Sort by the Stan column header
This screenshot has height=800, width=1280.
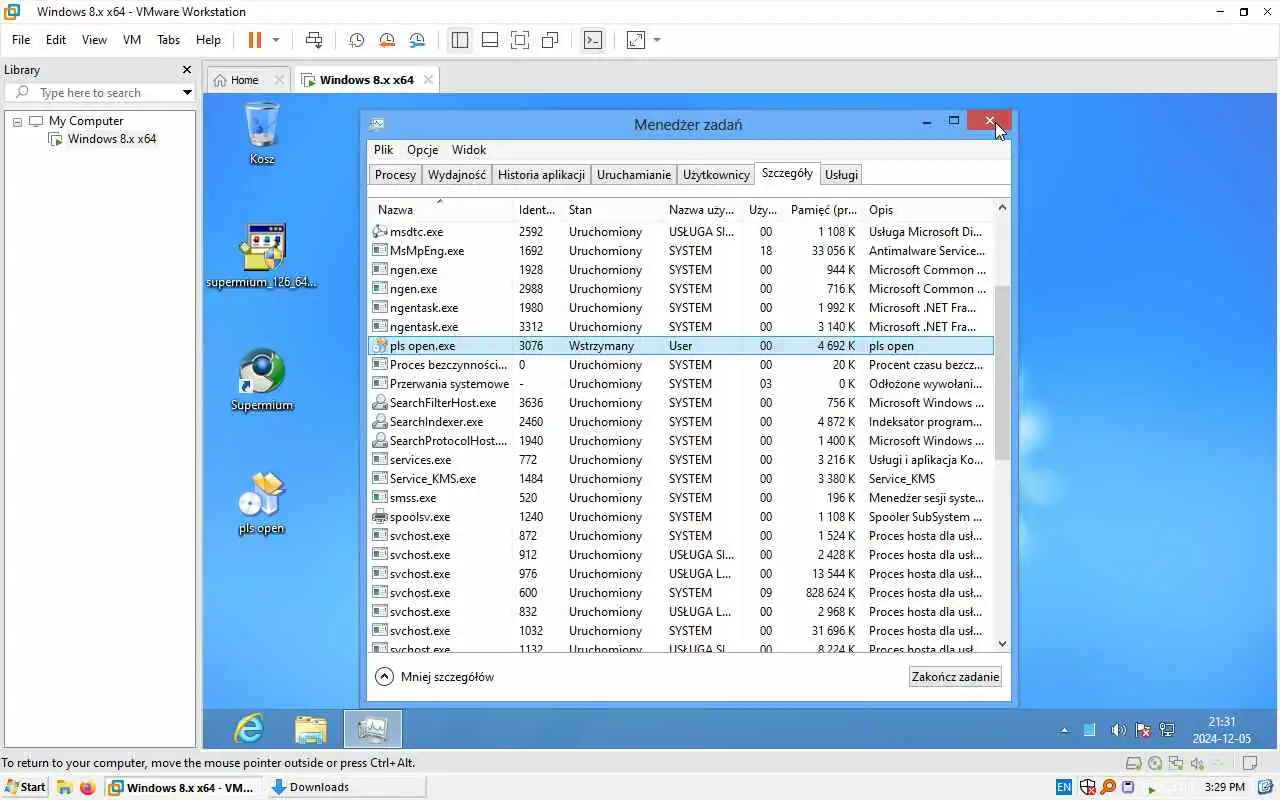[611, 209]
